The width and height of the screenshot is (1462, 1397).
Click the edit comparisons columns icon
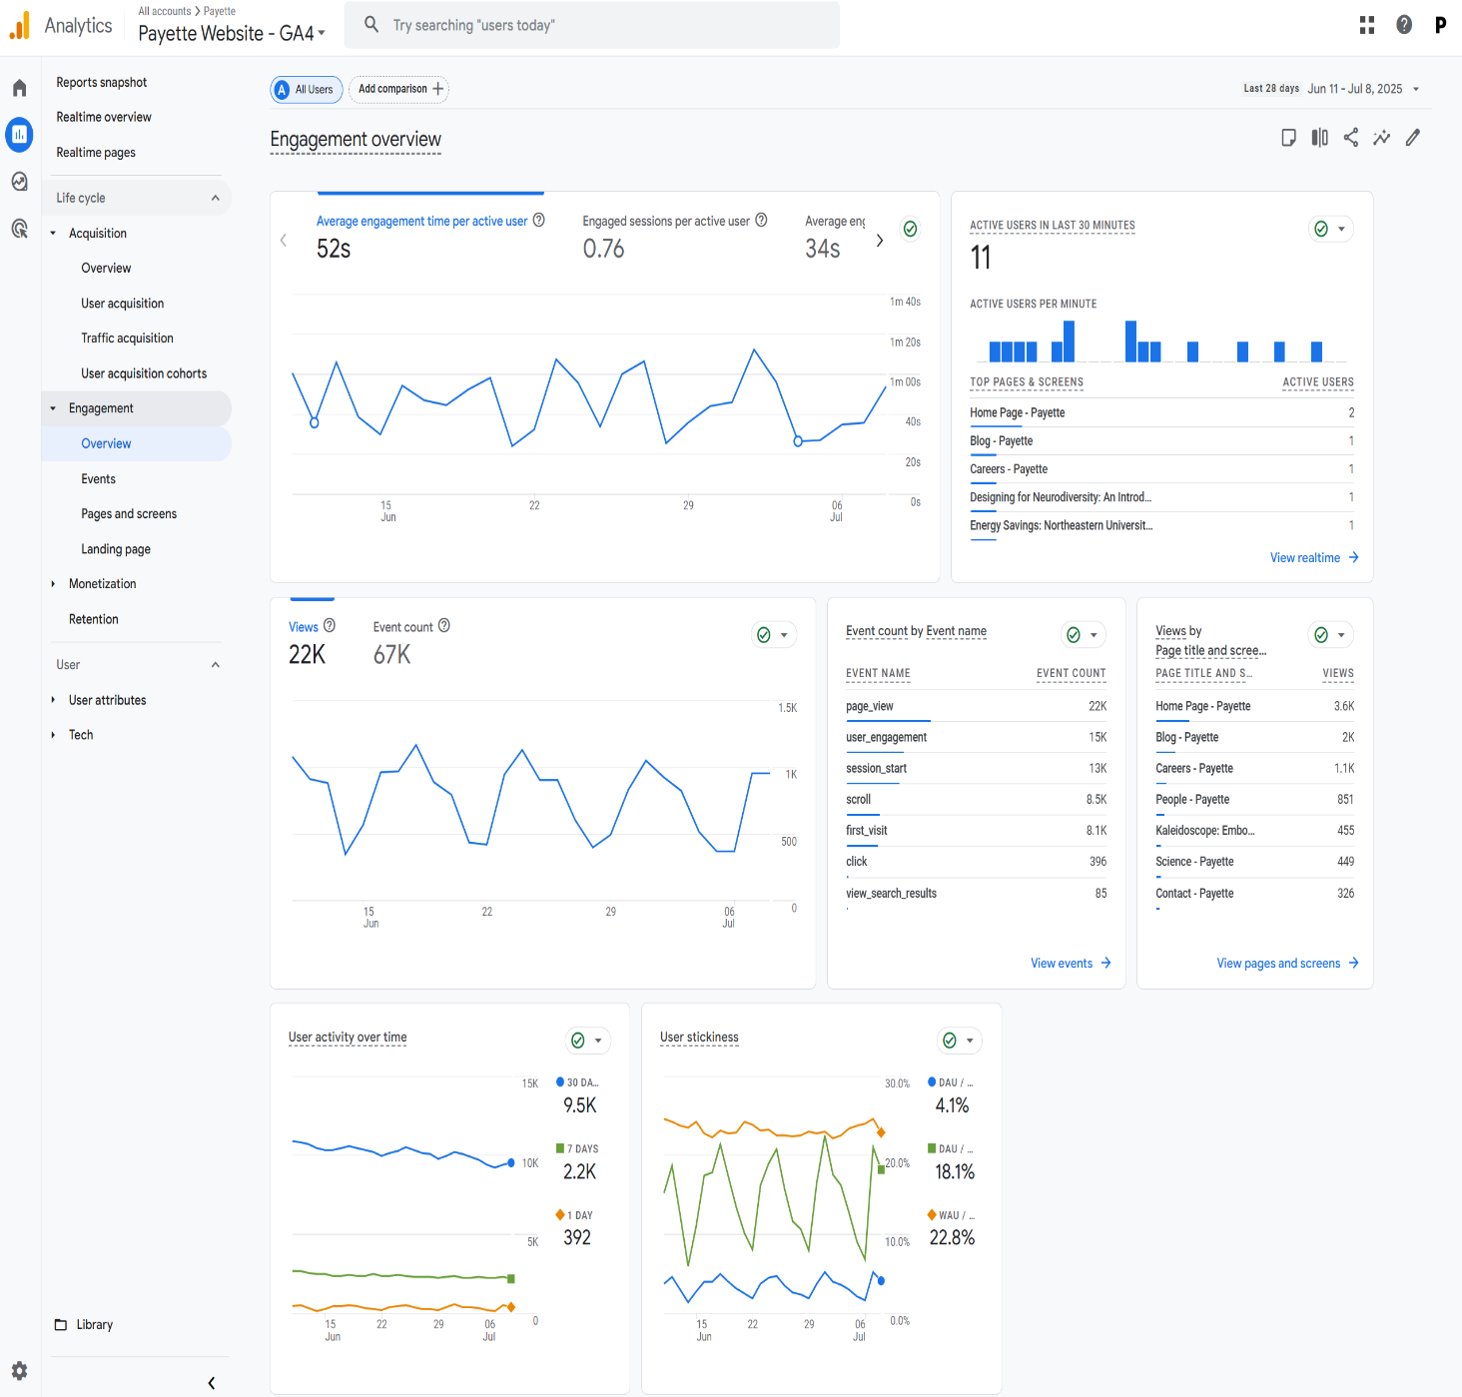1320,137
